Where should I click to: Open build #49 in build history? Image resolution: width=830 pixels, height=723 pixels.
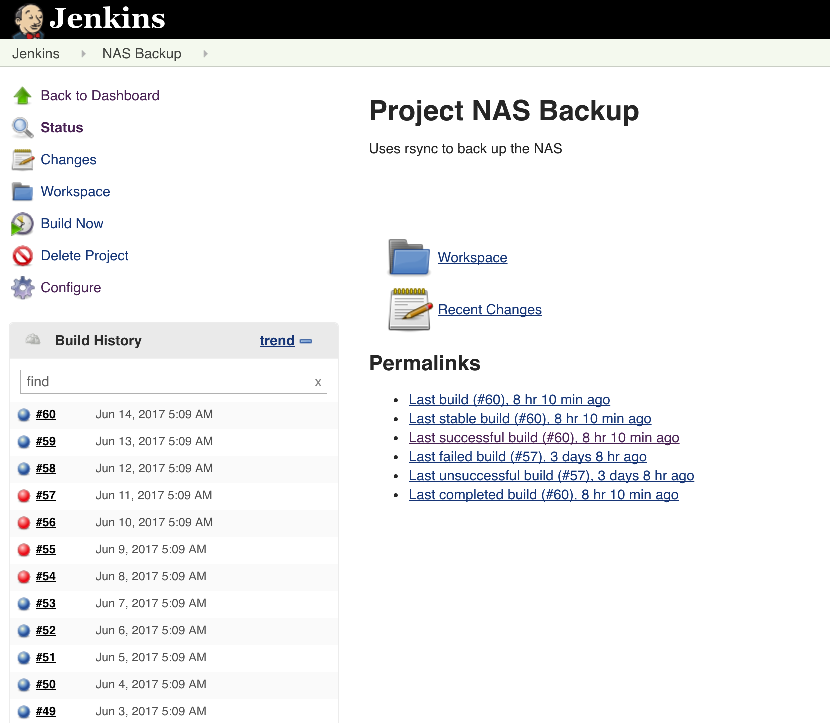pos(46,711)
